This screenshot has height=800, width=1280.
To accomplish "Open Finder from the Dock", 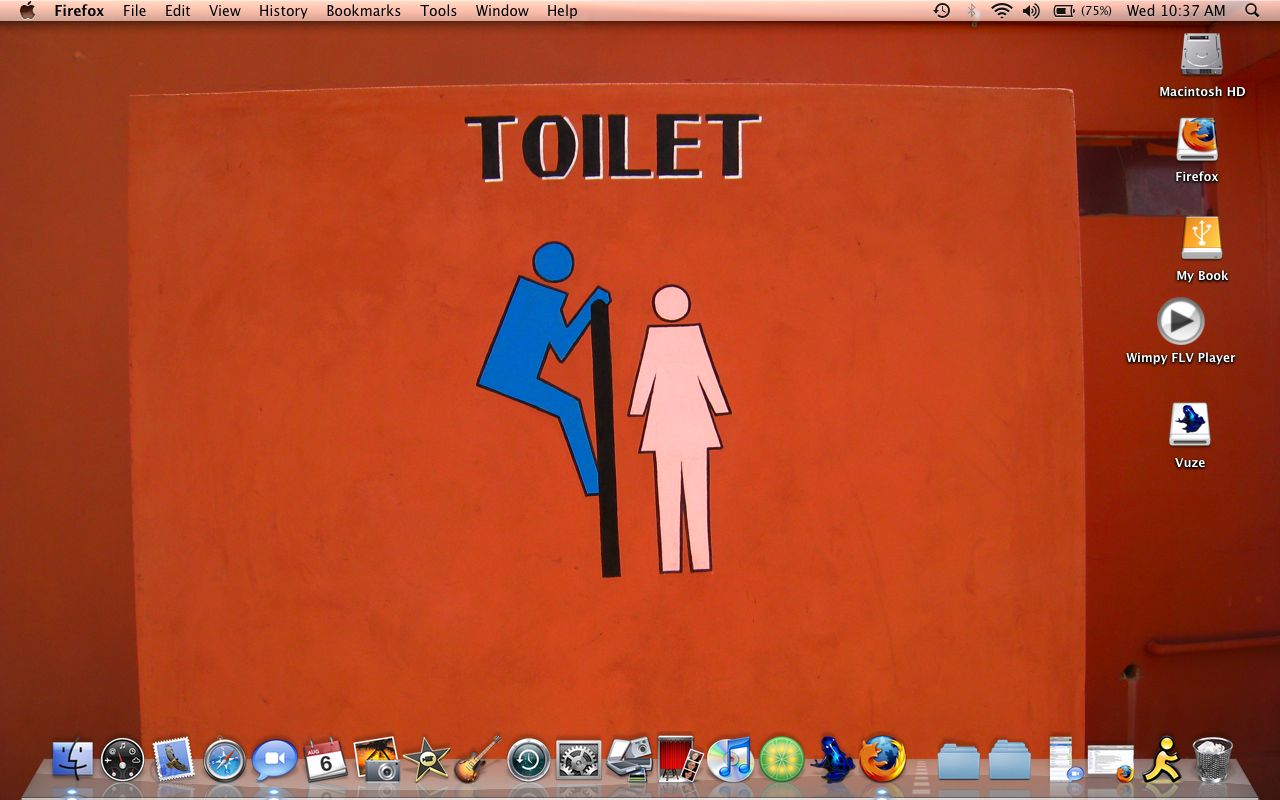I will 72,760.
